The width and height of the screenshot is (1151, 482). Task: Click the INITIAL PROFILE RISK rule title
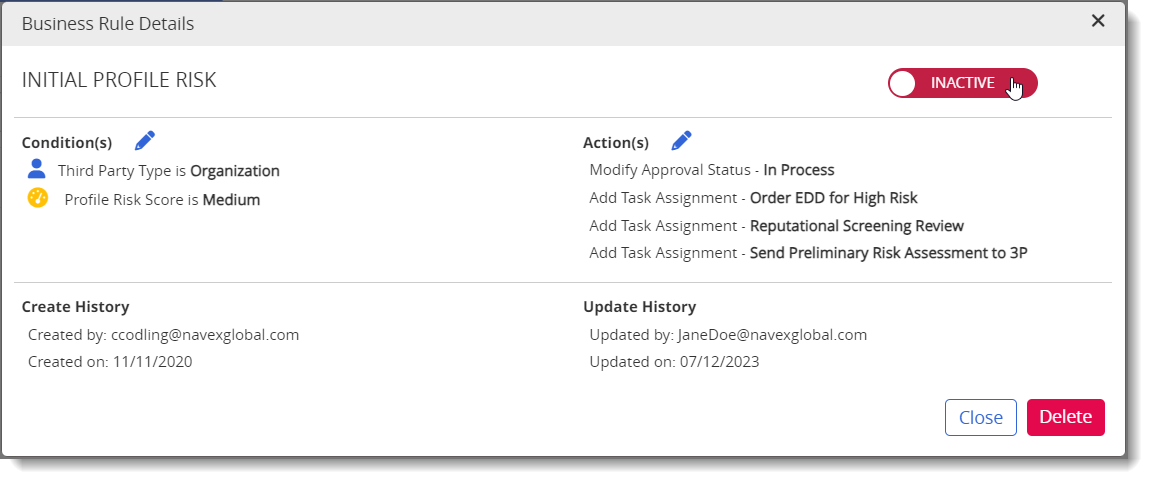[x=119, y=80]
